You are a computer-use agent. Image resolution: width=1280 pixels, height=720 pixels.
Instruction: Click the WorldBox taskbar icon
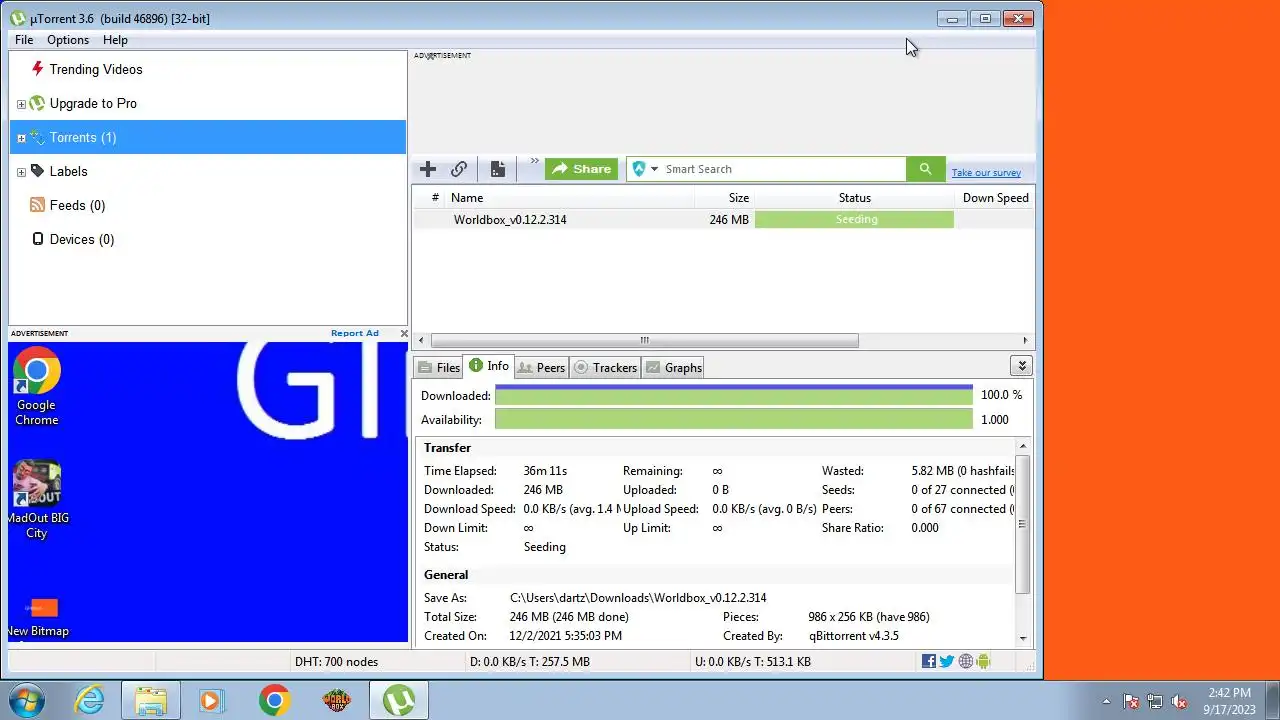tap(337, 700)
